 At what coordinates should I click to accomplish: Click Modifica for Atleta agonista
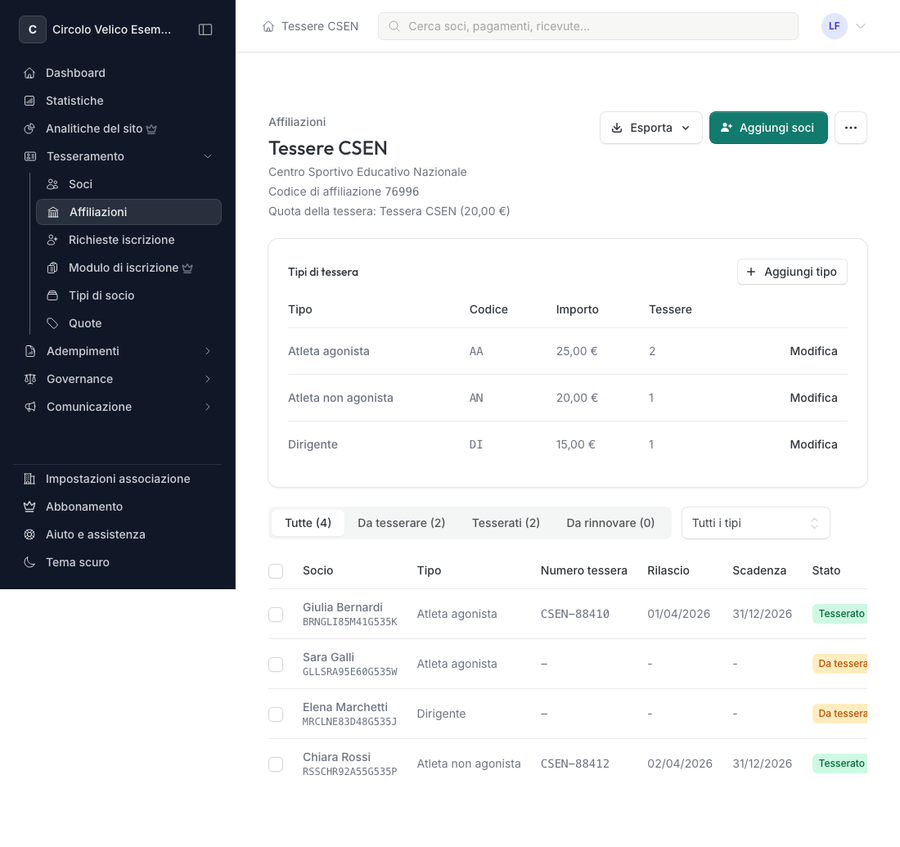tap(813, 351)
